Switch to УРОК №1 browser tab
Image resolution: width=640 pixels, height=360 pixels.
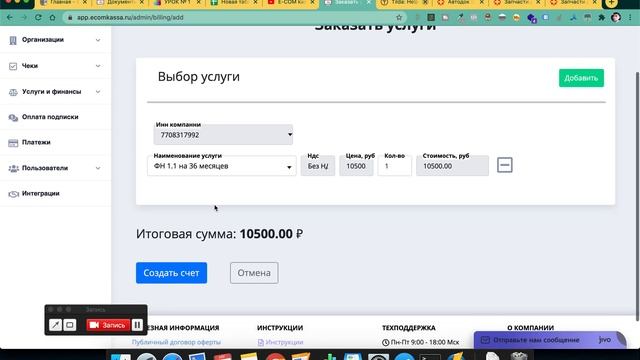click(x=177, y=3)
